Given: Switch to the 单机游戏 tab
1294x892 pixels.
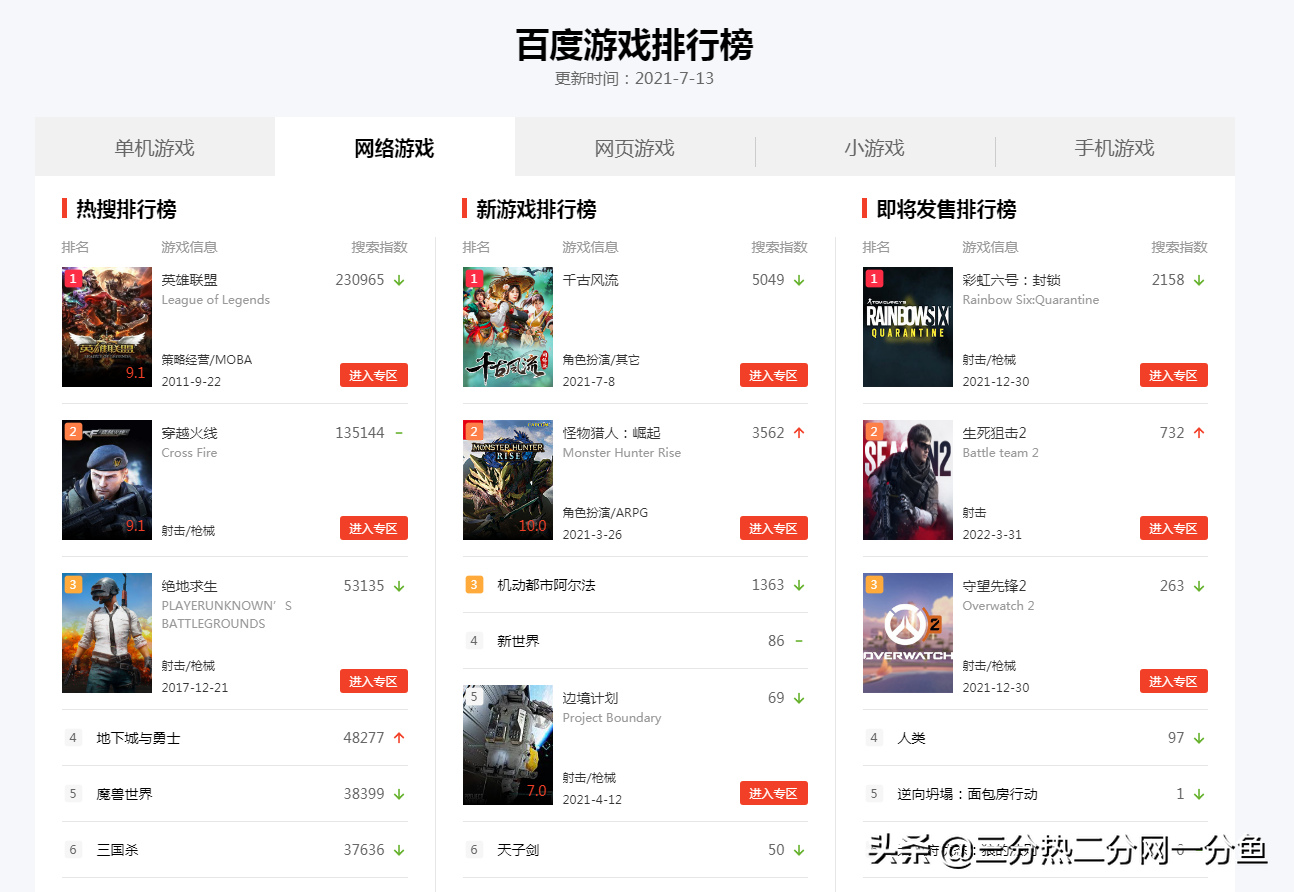Looking at the screenshot, I should click(x=155, y=148).
